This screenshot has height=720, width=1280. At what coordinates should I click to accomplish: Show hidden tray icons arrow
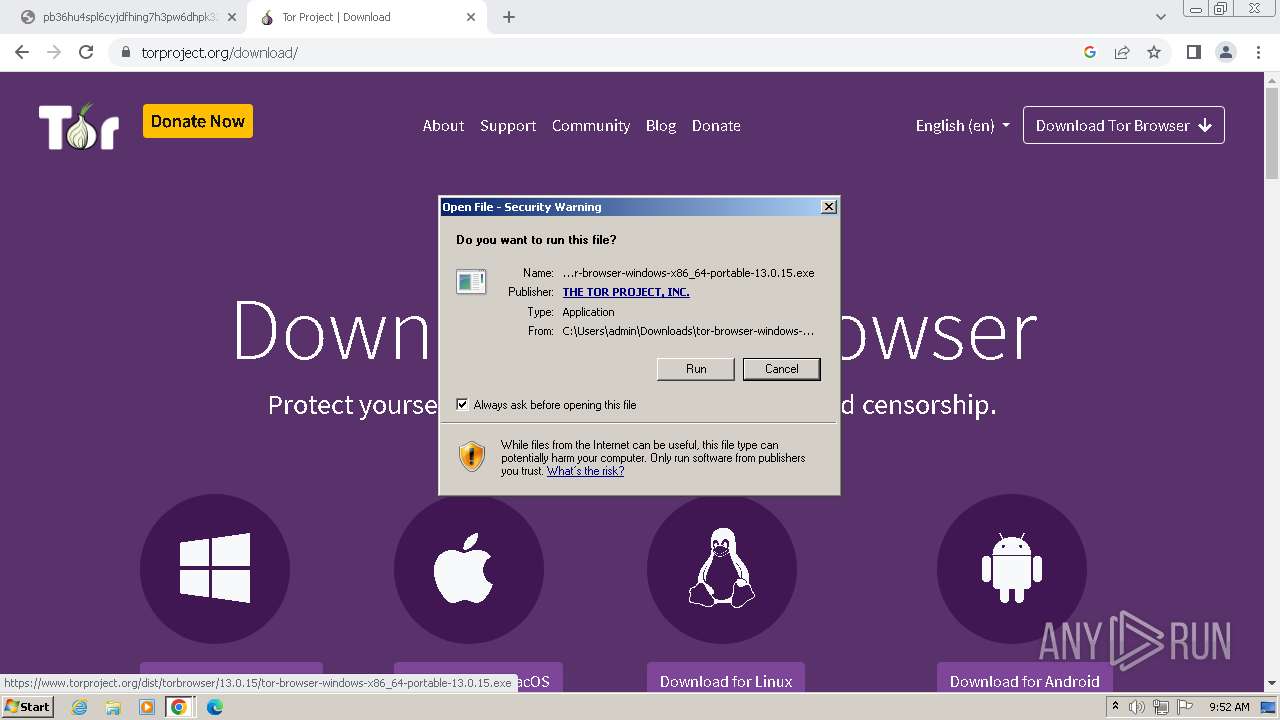point(1116,707)
